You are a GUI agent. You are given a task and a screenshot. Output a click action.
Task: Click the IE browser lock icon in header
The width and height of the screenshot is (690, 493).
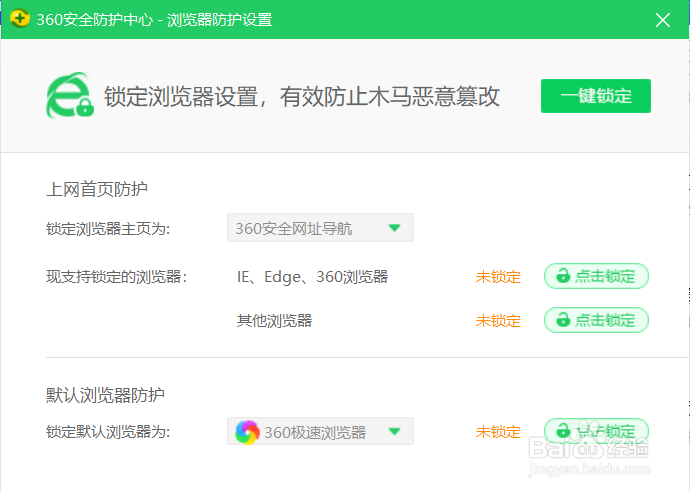click(x=70, y=96)
